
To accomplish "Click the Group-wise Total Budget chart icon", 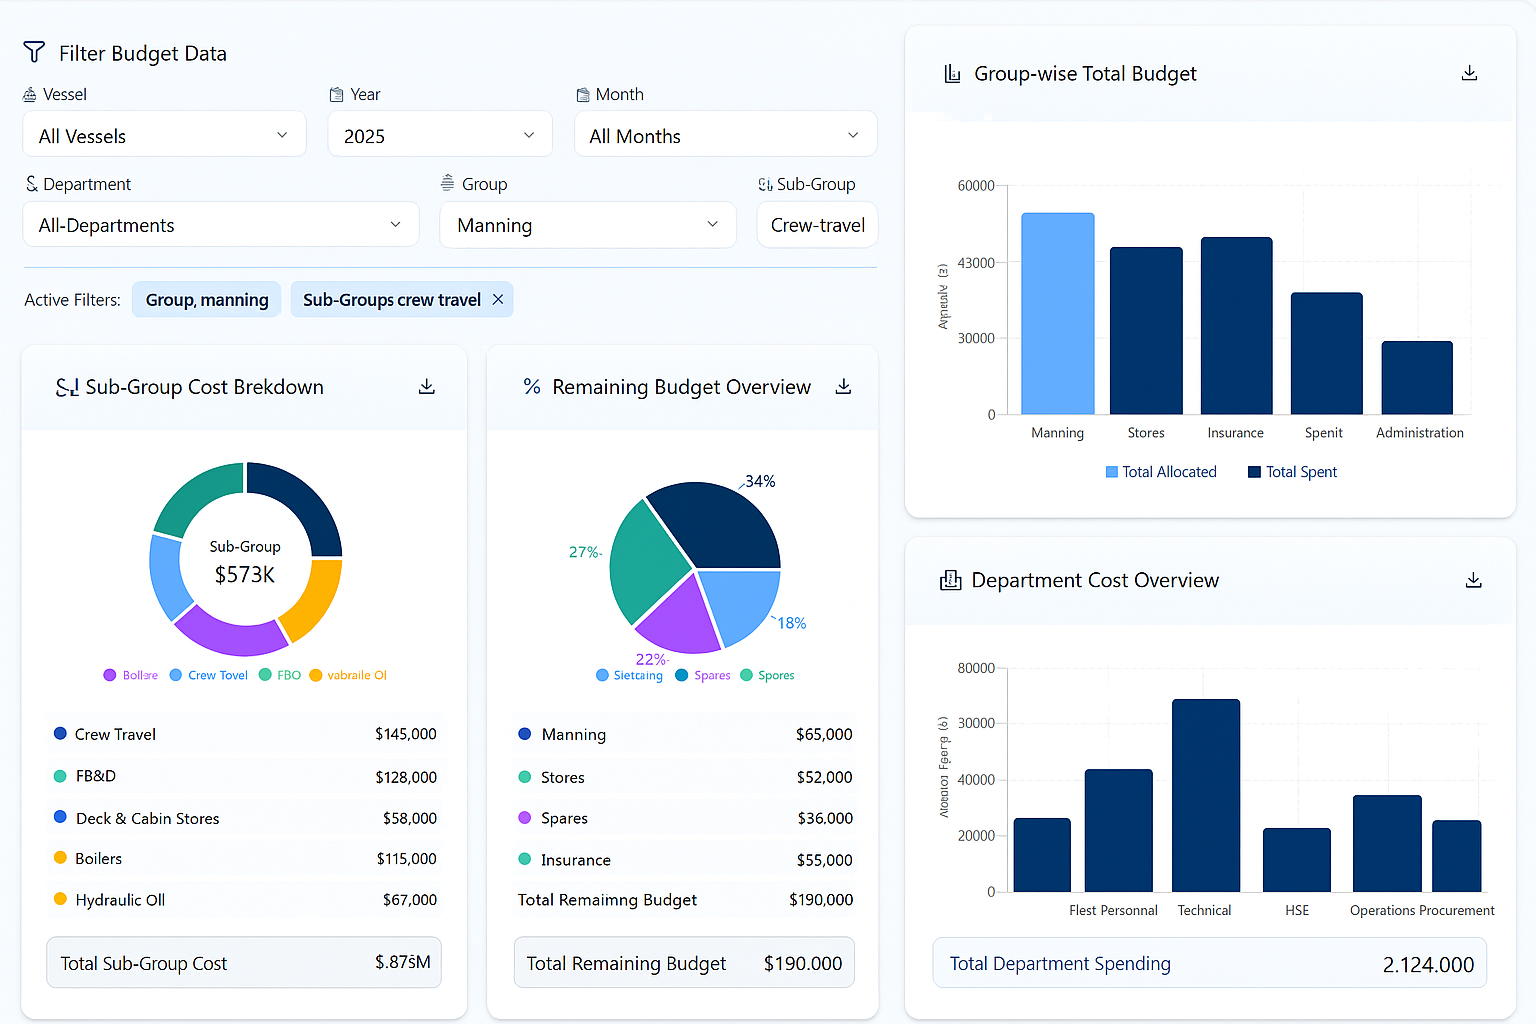I will 952,74.
